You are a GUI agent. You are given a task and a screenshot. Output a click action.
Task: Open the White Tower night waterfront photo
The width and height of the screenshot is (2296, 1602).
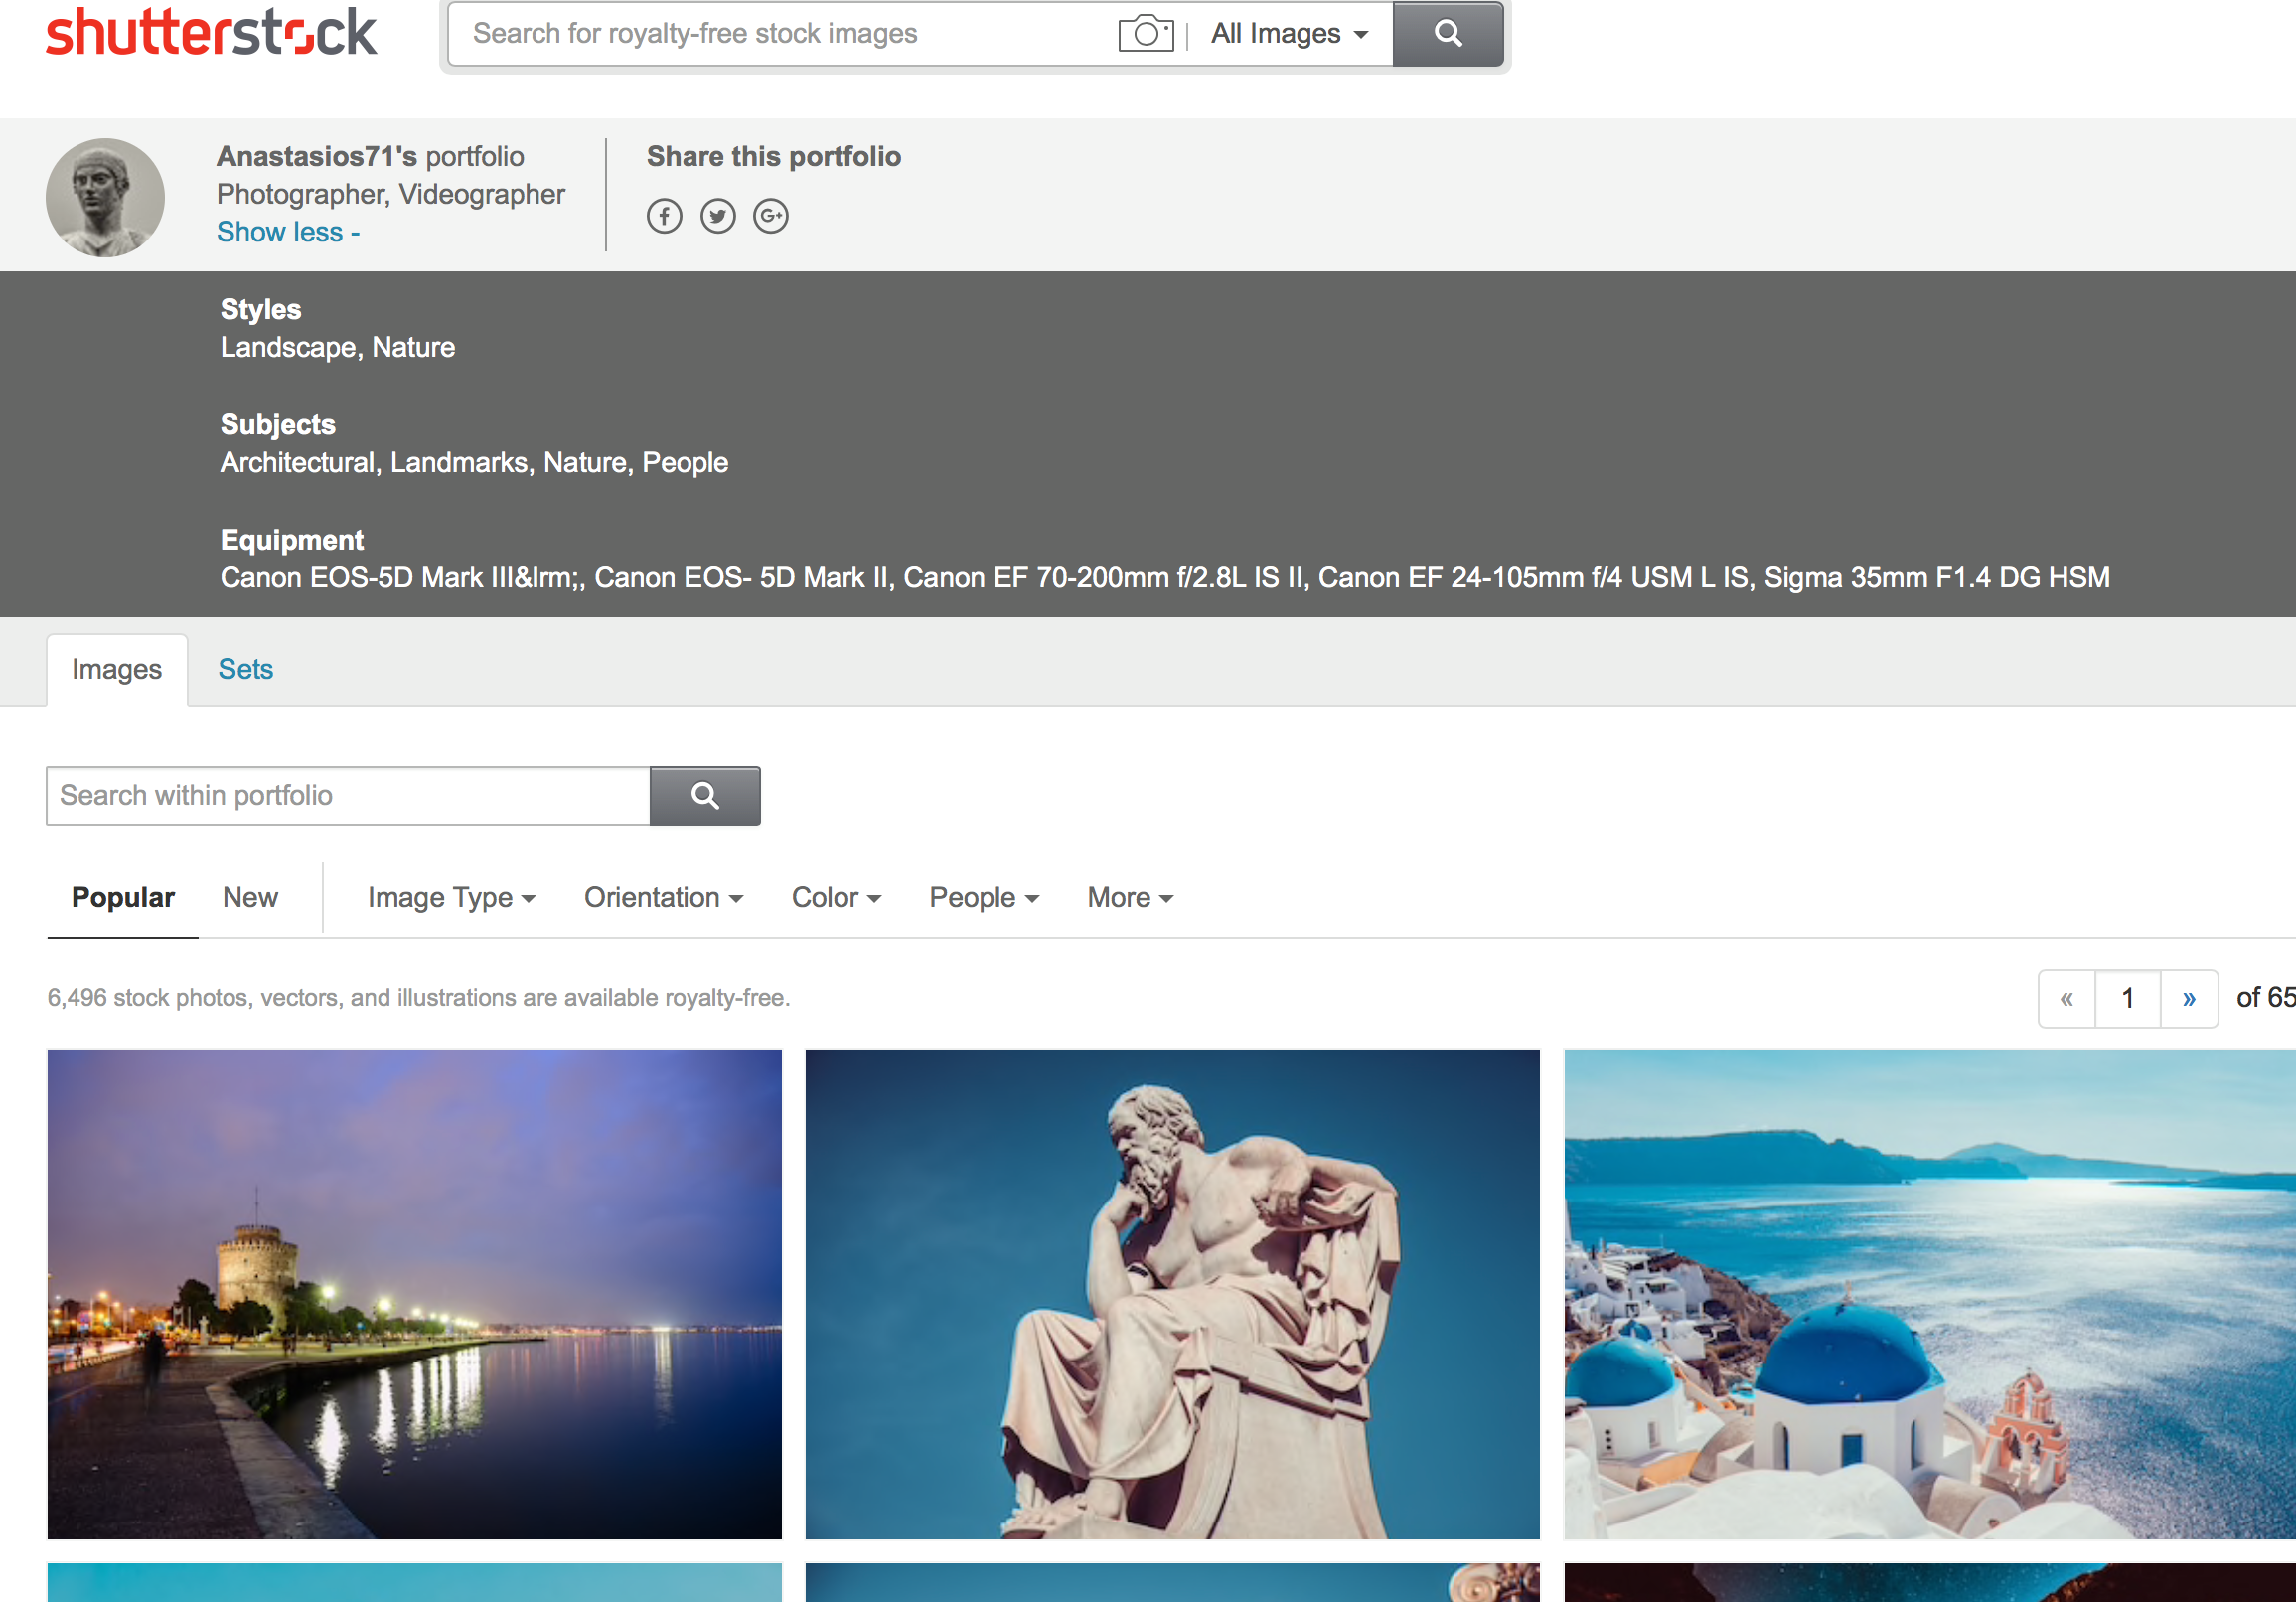coord(414,1294)
